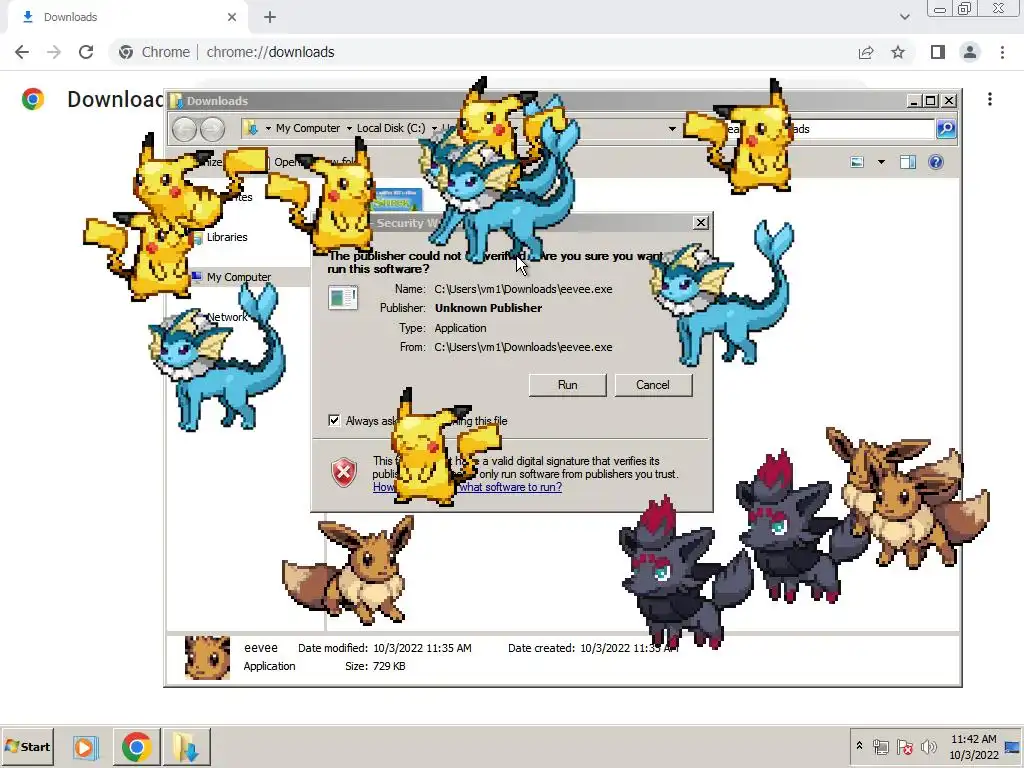Click the volume speaker tray icon

click(928, 746)
